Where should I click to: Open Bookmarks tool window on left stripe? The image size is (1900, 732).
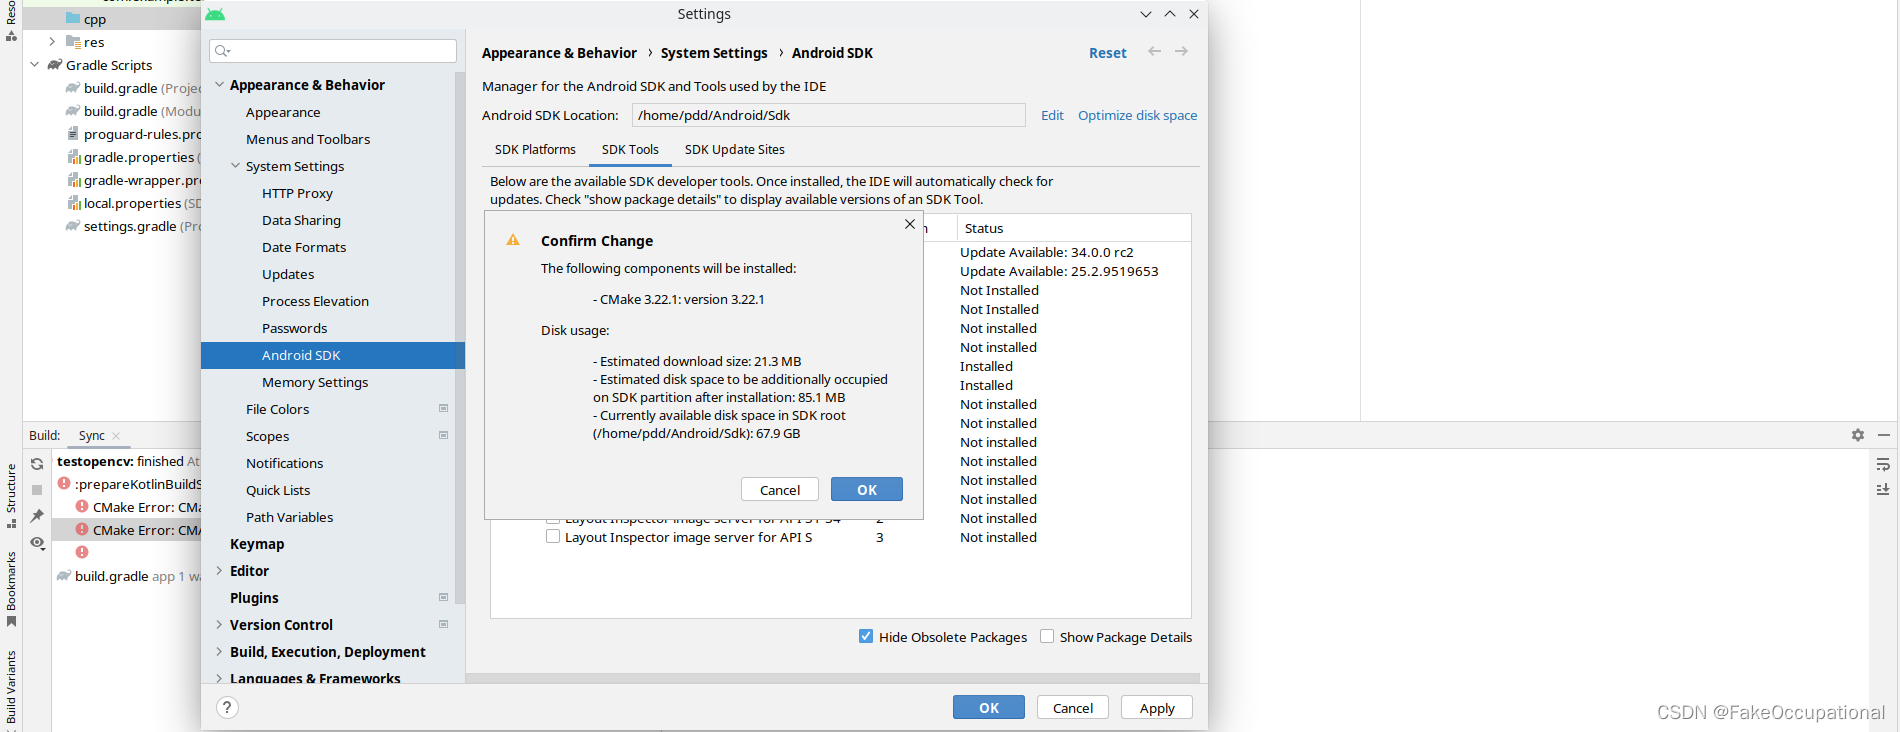coord(11,589)
